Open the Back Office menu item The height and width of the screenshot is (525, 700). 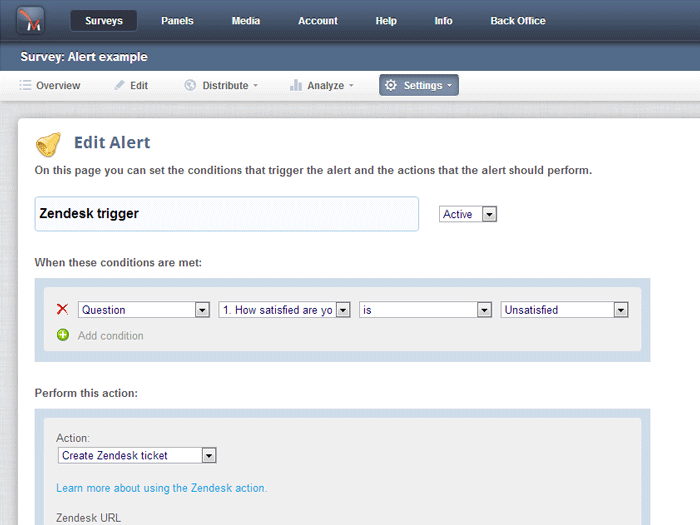click(518, 21)
